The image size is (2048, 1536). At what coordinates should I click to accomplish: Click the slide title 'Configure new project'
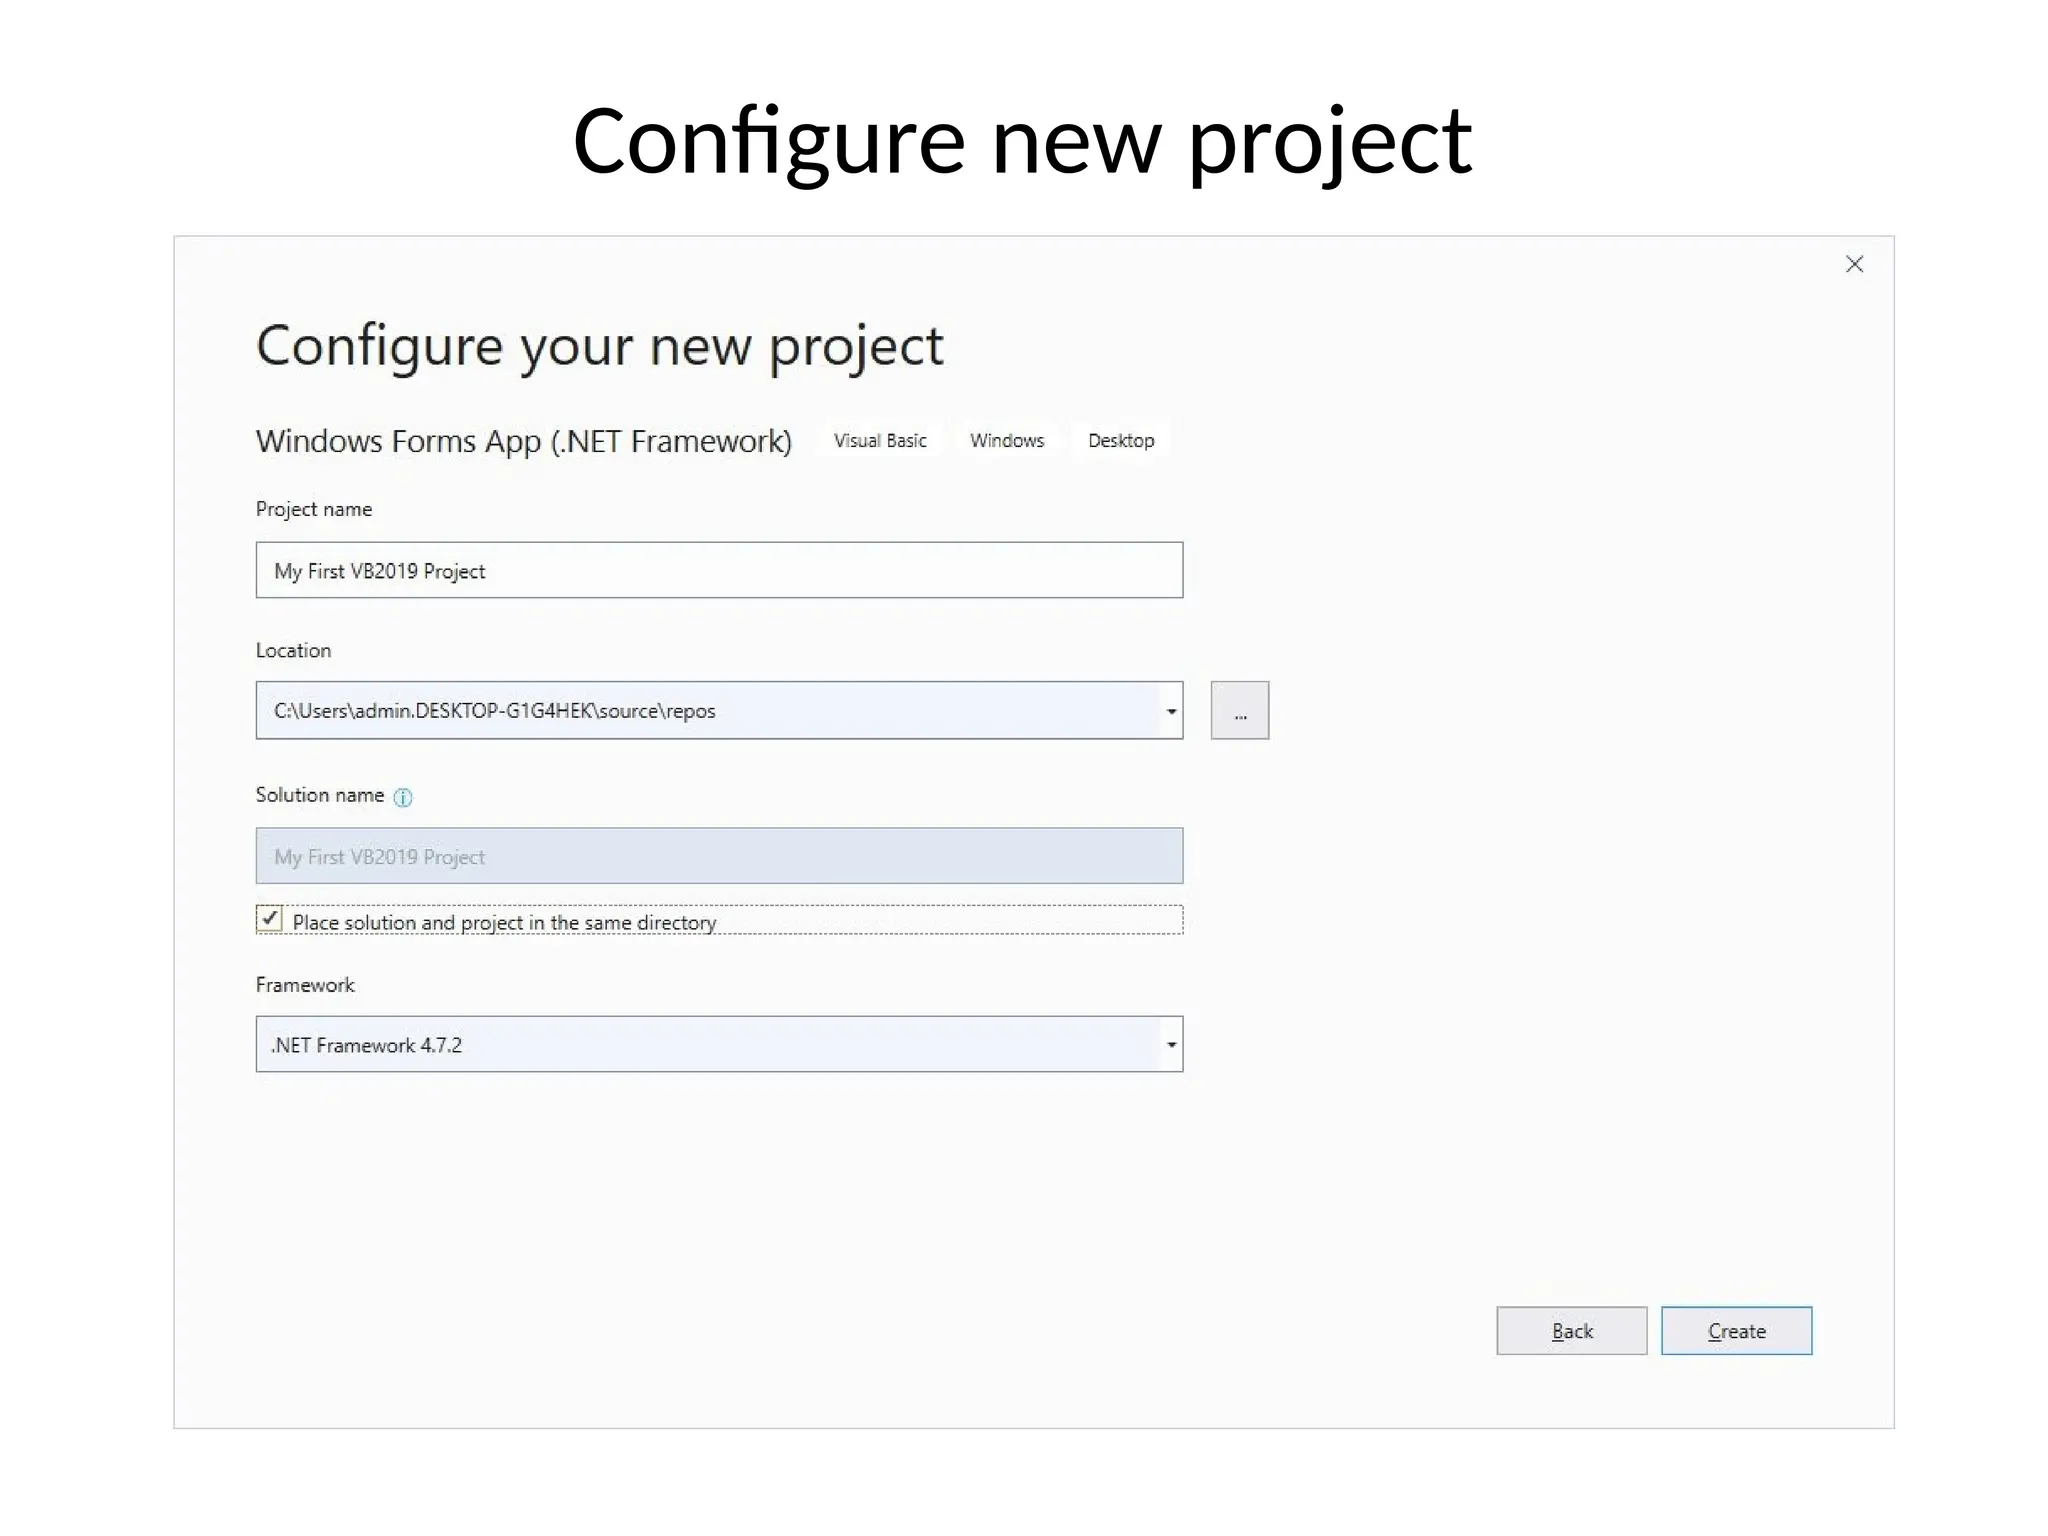1022,141
